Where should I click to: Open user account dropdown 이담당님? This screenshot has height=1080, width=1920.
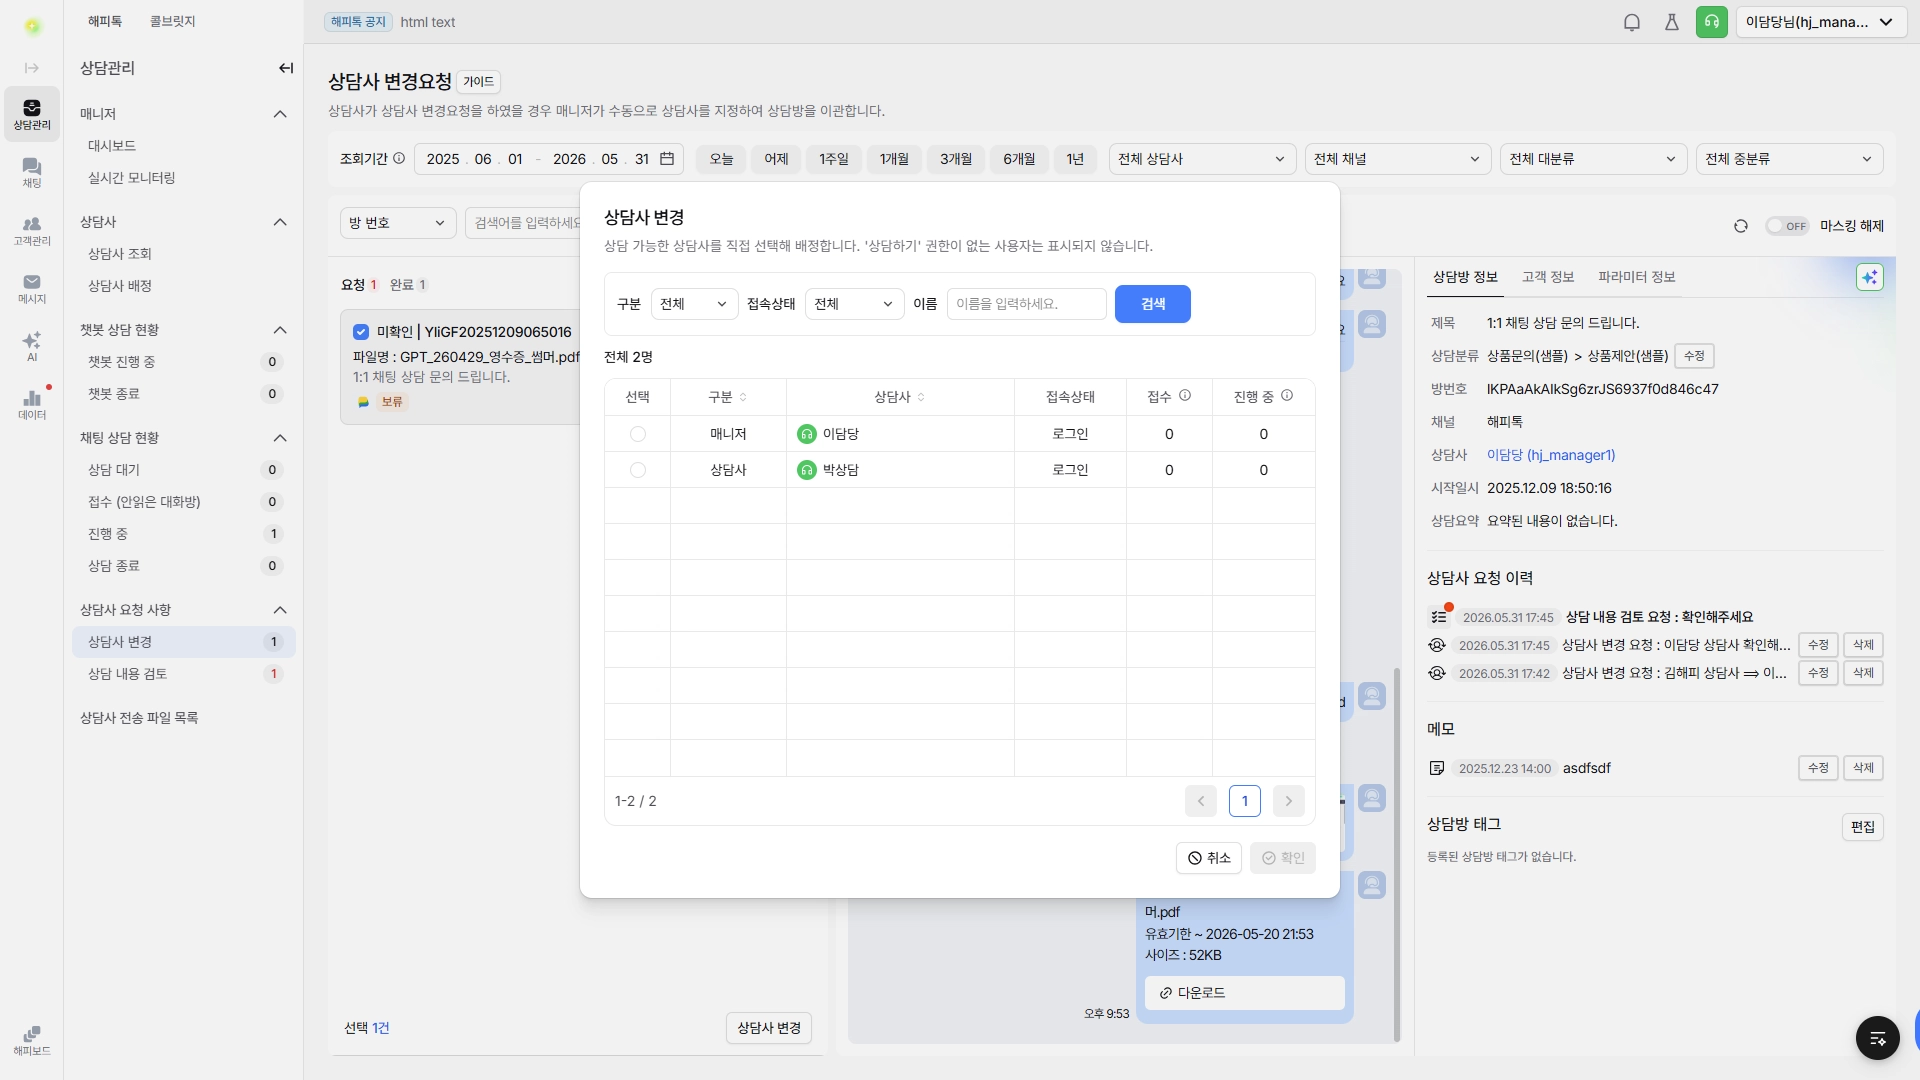click(1820, 22)
